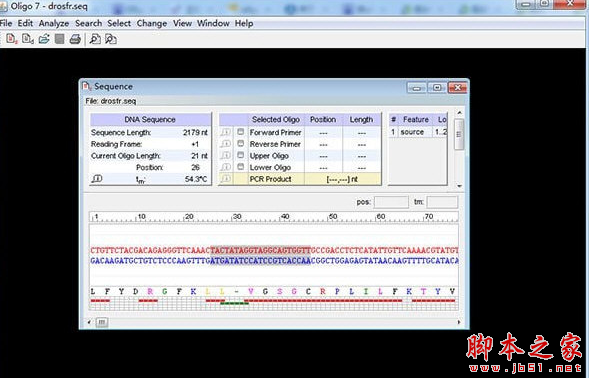The image size is (589, 378).
Task: Print using the printer toolbar icon
Action: [75, 39]
